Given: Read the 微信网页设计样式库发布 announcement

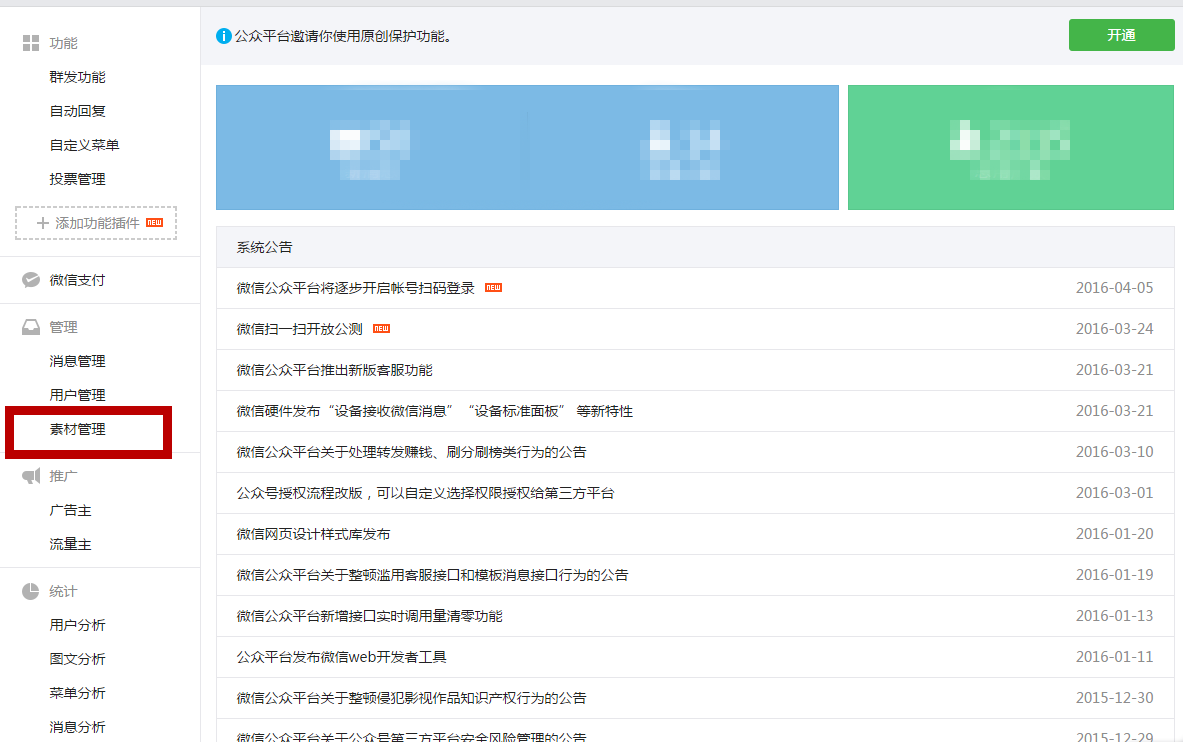Looking at the screenshot, I should [313, 534].
